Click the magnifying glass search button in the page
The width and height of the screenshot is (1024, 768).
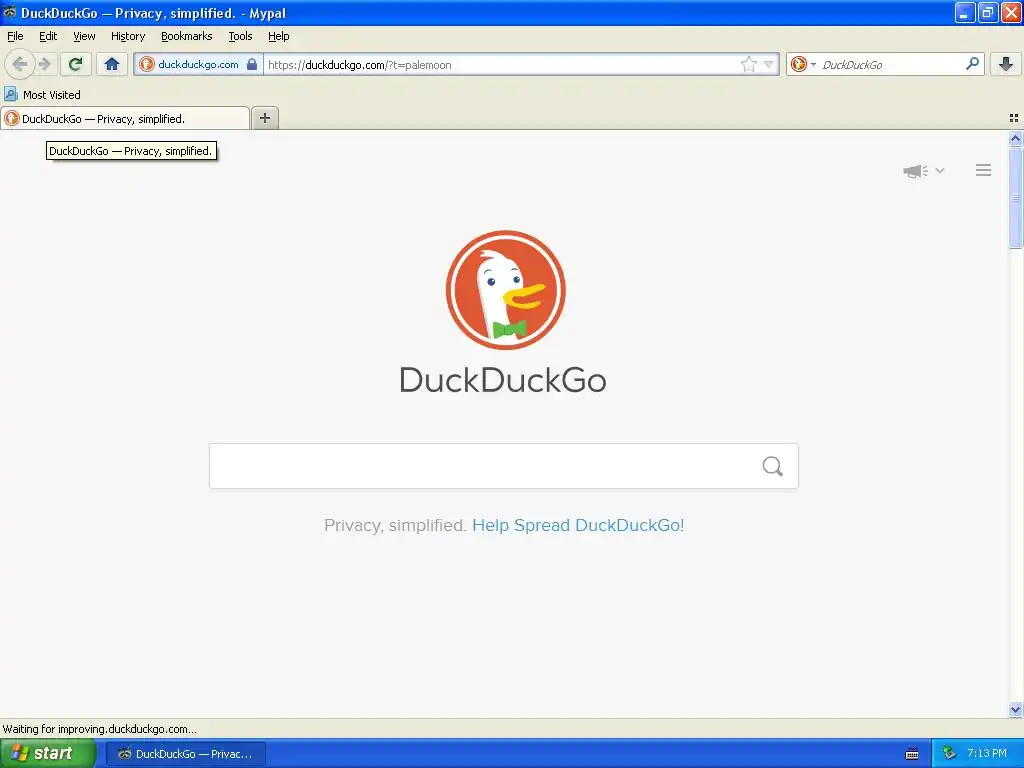[773, 466]
